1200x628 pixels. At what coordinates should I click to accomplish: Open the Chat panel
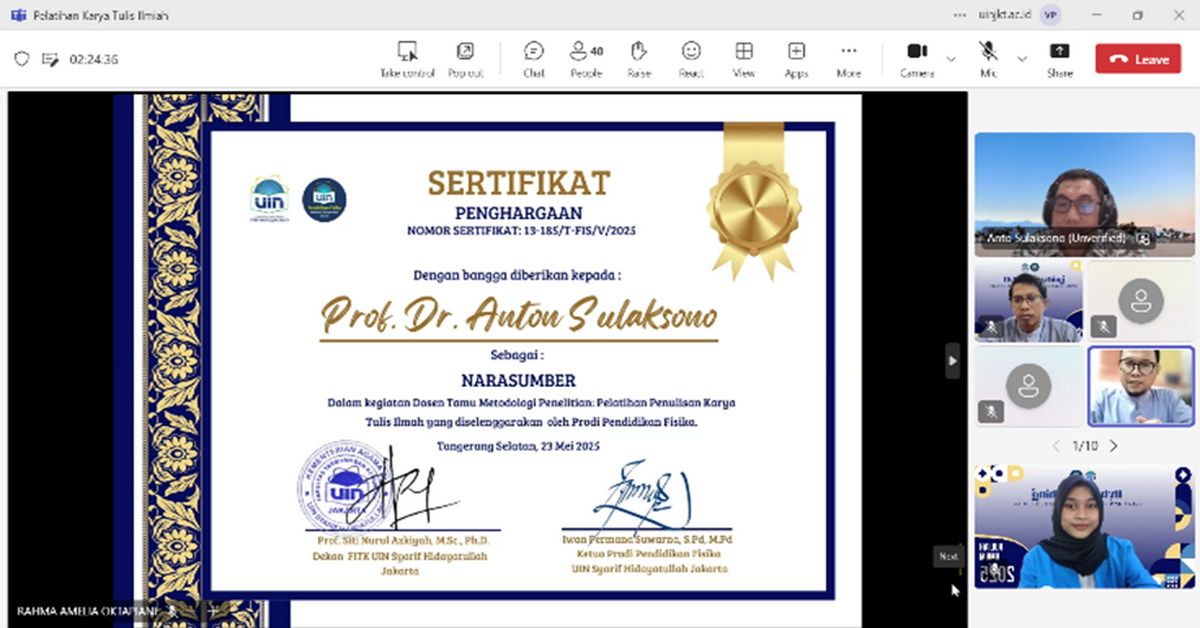pos(534,59)
